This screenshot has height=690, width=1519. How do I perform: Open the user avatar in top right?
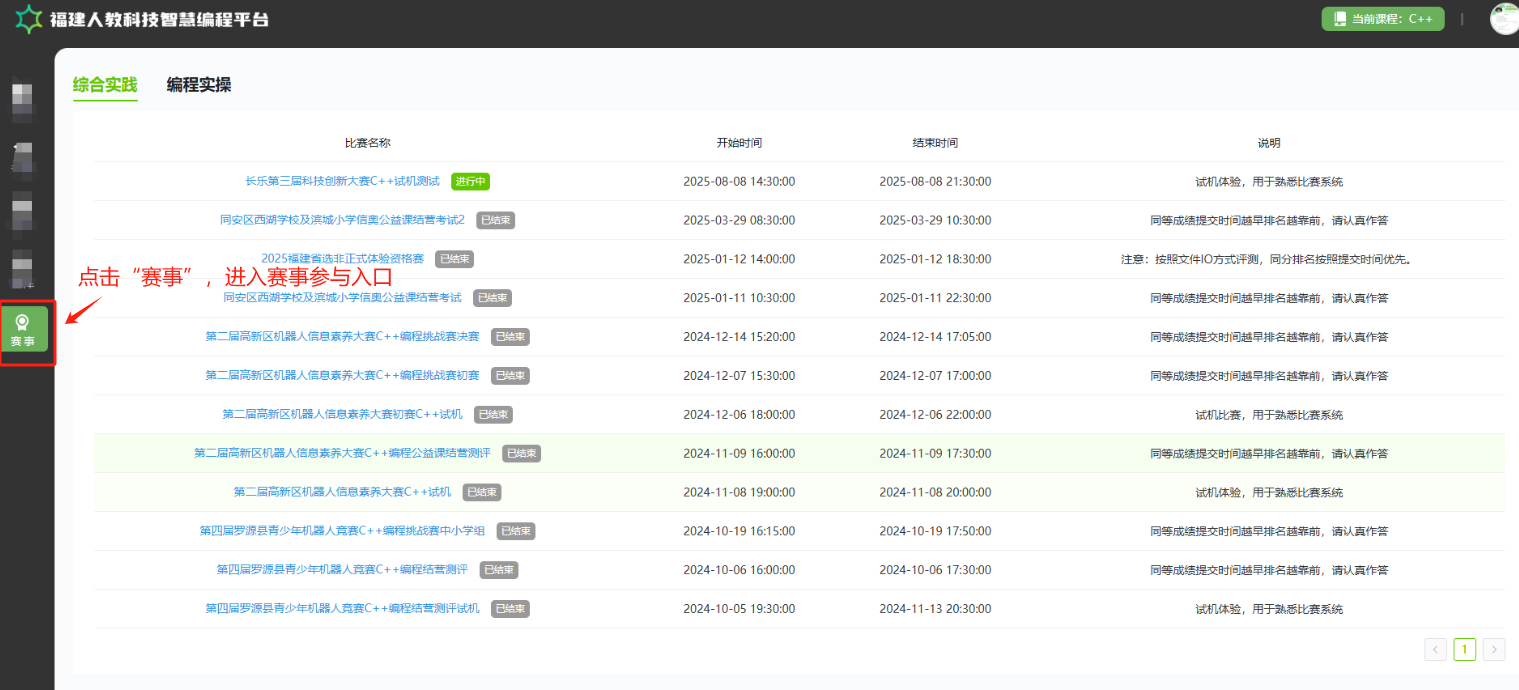[x=1503, y=19]
